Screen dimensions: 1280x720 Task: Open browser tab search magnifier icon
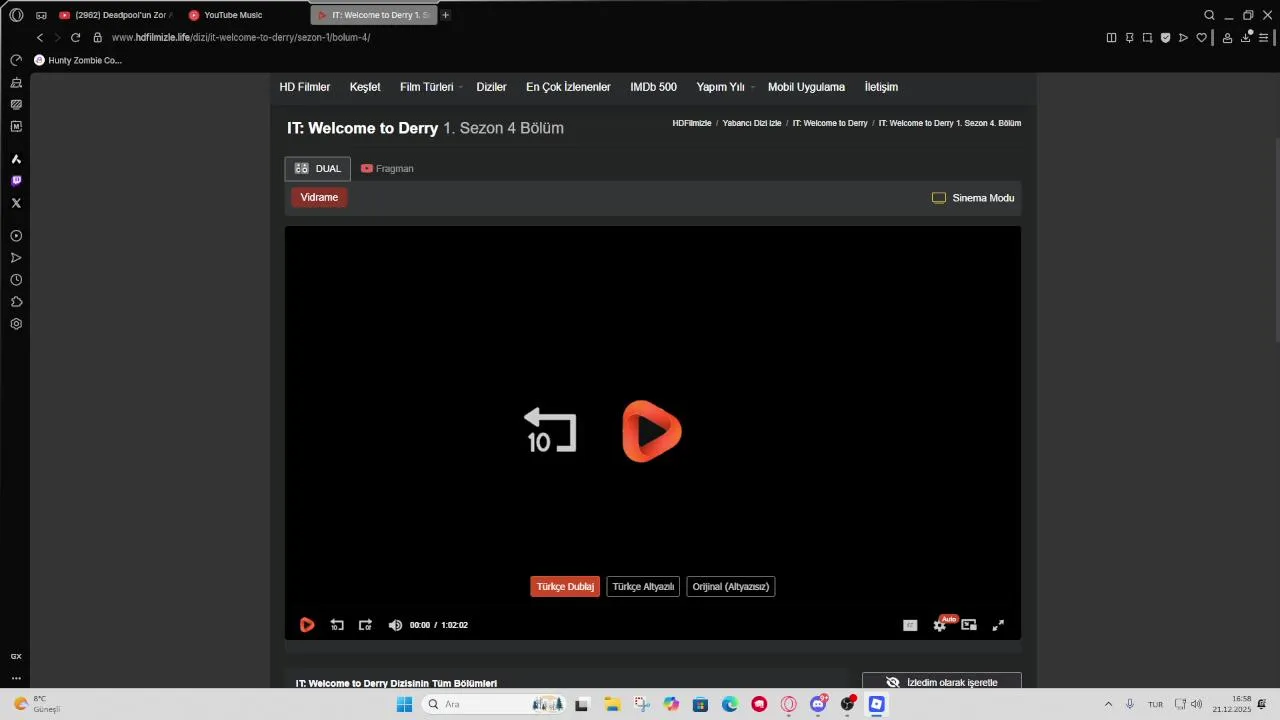click(x=1209, y=15)
